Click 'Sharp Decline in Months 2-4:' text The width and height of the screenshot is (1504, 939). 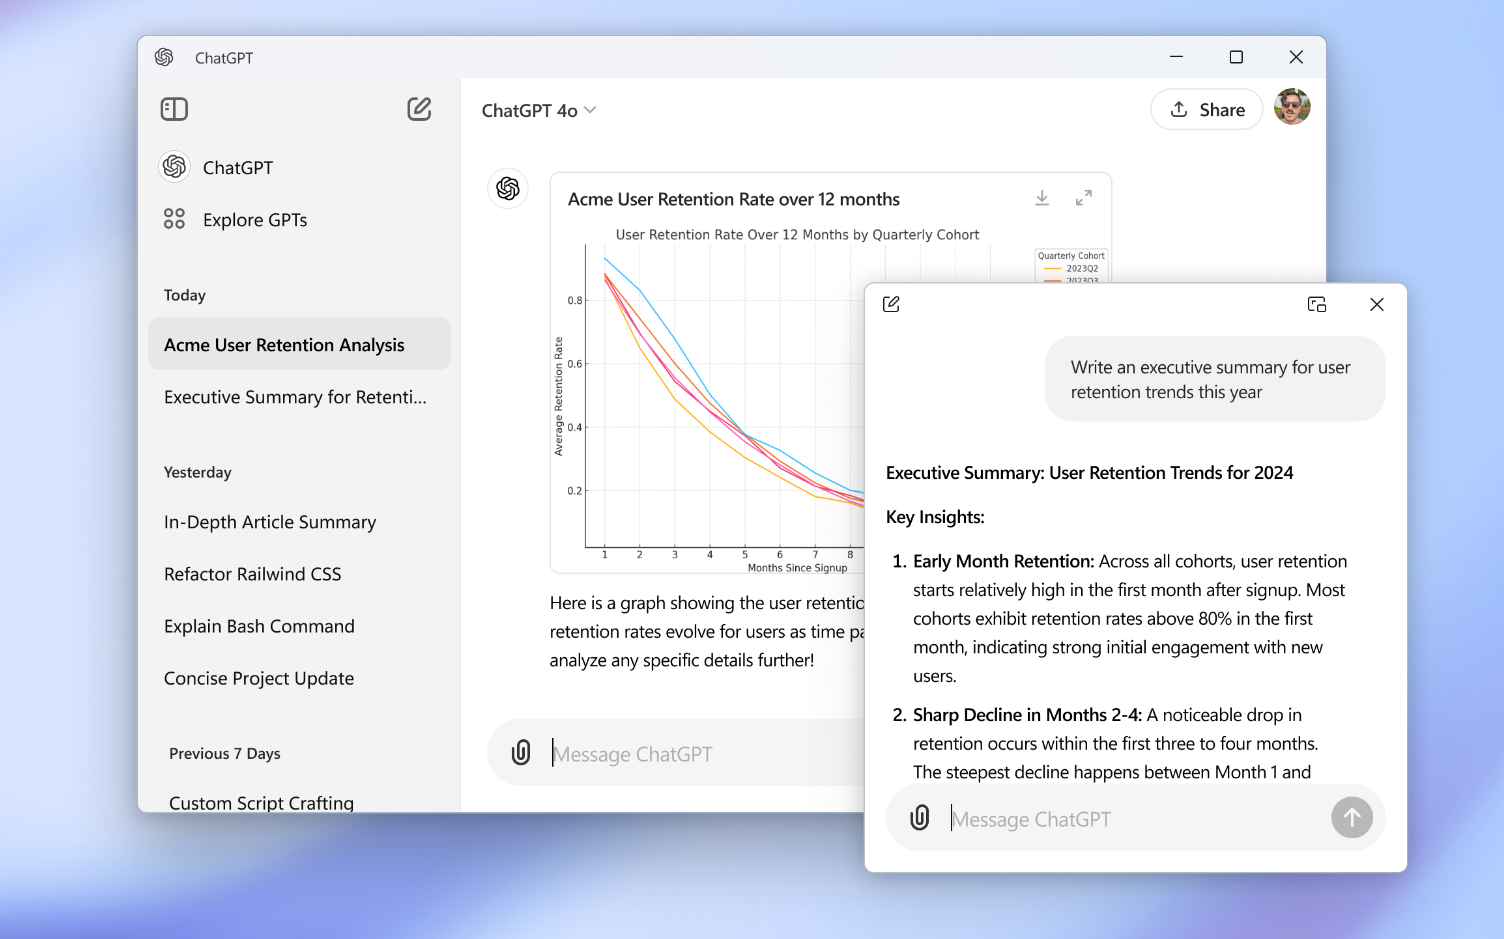point(1027,715)
